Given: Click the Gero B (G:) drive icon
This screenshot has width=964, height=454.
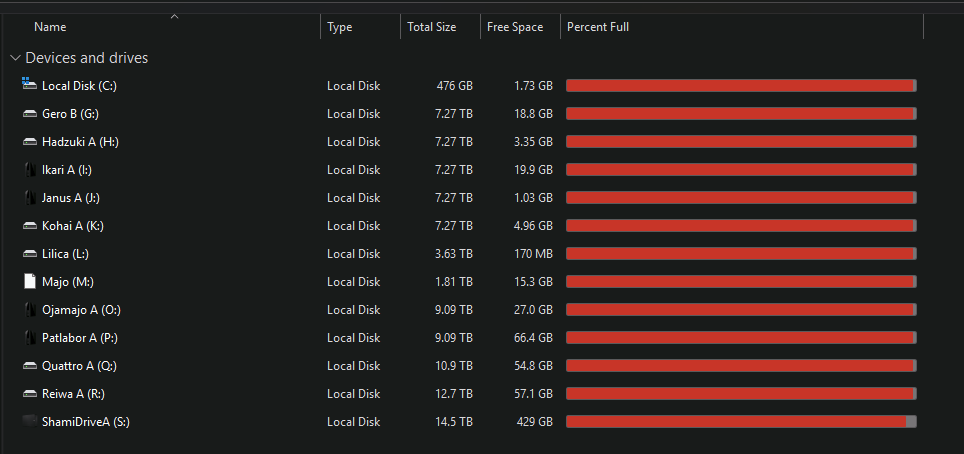Looking at the screenshot, I should (30, 114).
